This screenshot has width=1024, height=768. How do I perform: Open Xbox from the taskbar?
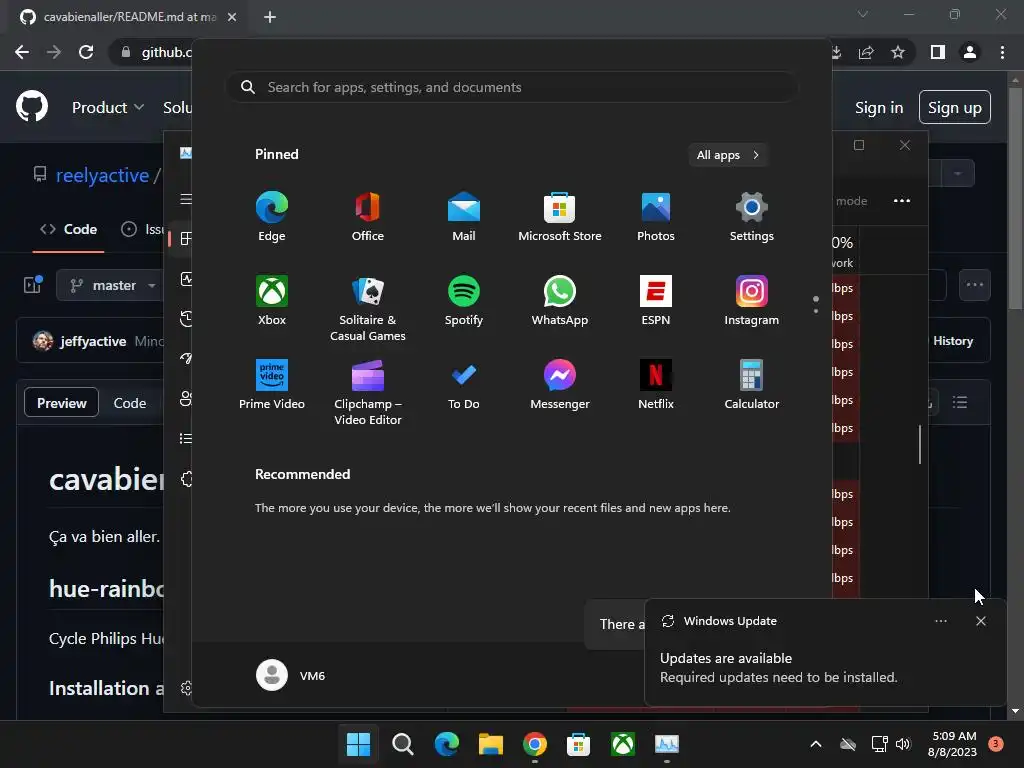[622, 744]
